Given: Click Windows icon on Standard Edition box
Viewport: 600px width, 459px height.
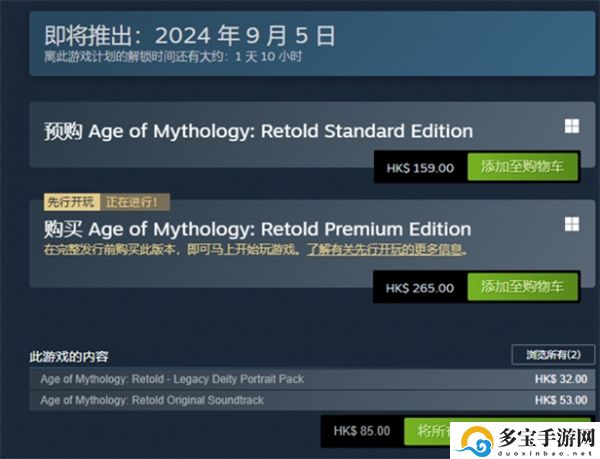Looking at the screenshot, I should (x=572, y=126).
